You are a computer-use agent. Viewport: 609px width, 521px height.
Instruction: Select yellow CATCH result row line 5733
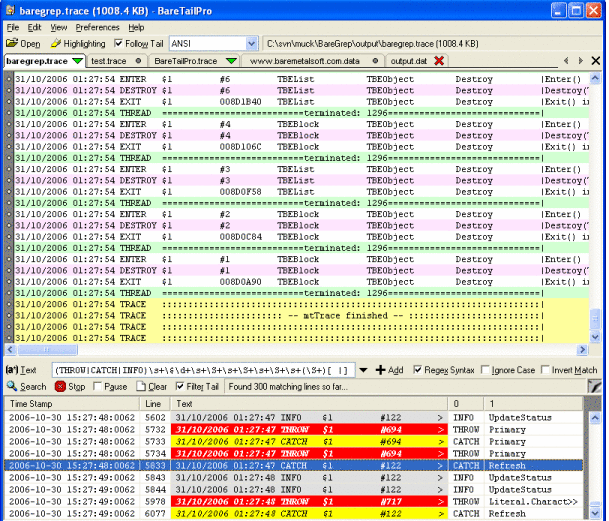pos(294,442)
